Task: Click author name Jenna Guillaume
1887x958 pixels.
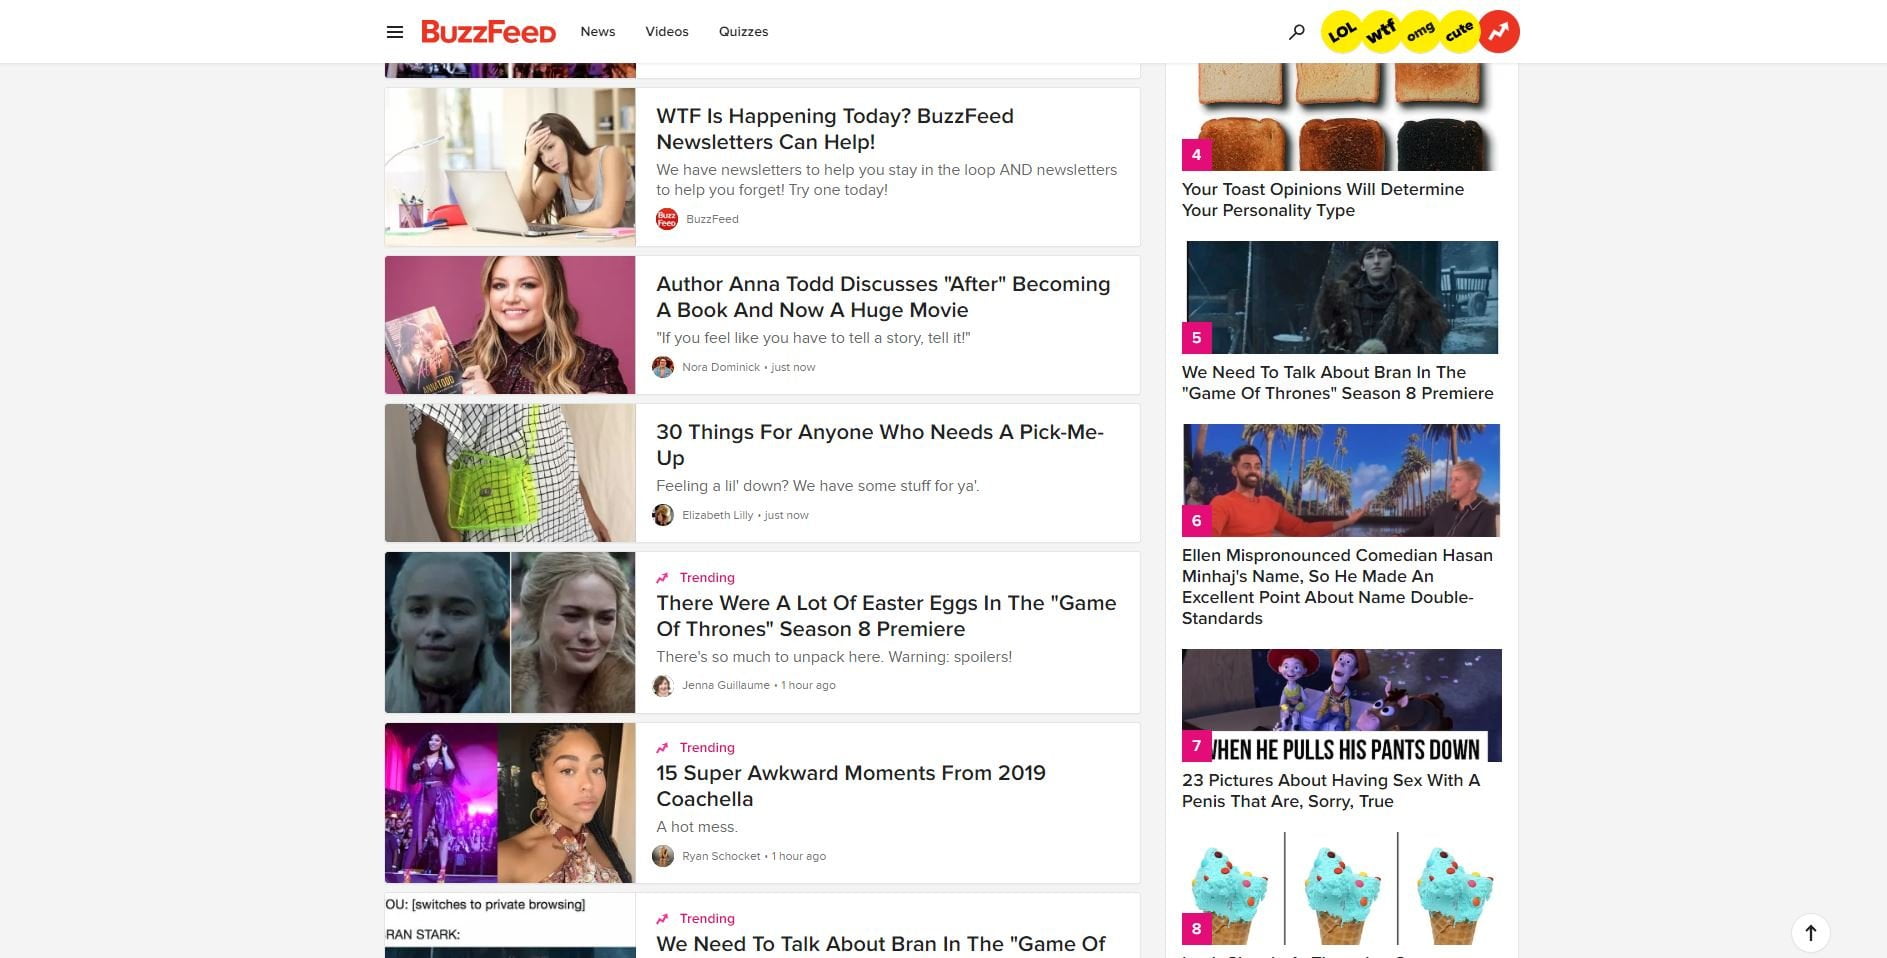Action: click(x=726, y=685)
